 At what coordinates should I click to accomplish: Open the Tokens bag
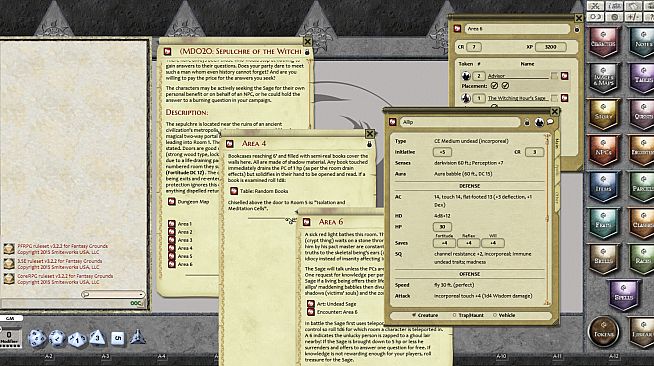tap(603, 332)
